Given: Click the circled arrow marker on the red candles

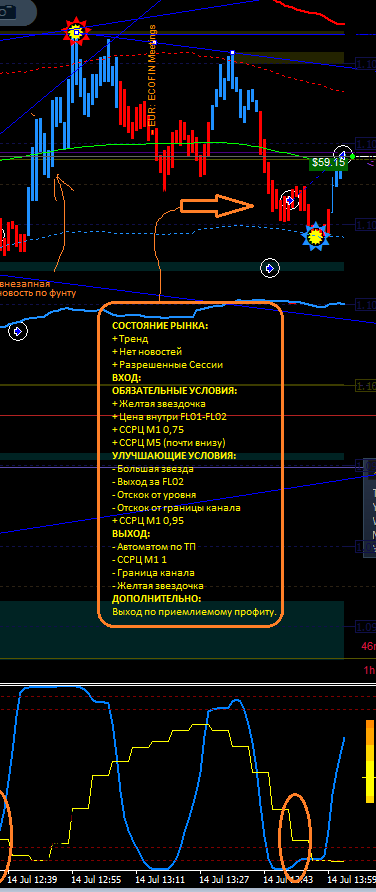Looking at the screenshot, I should 291,200.
